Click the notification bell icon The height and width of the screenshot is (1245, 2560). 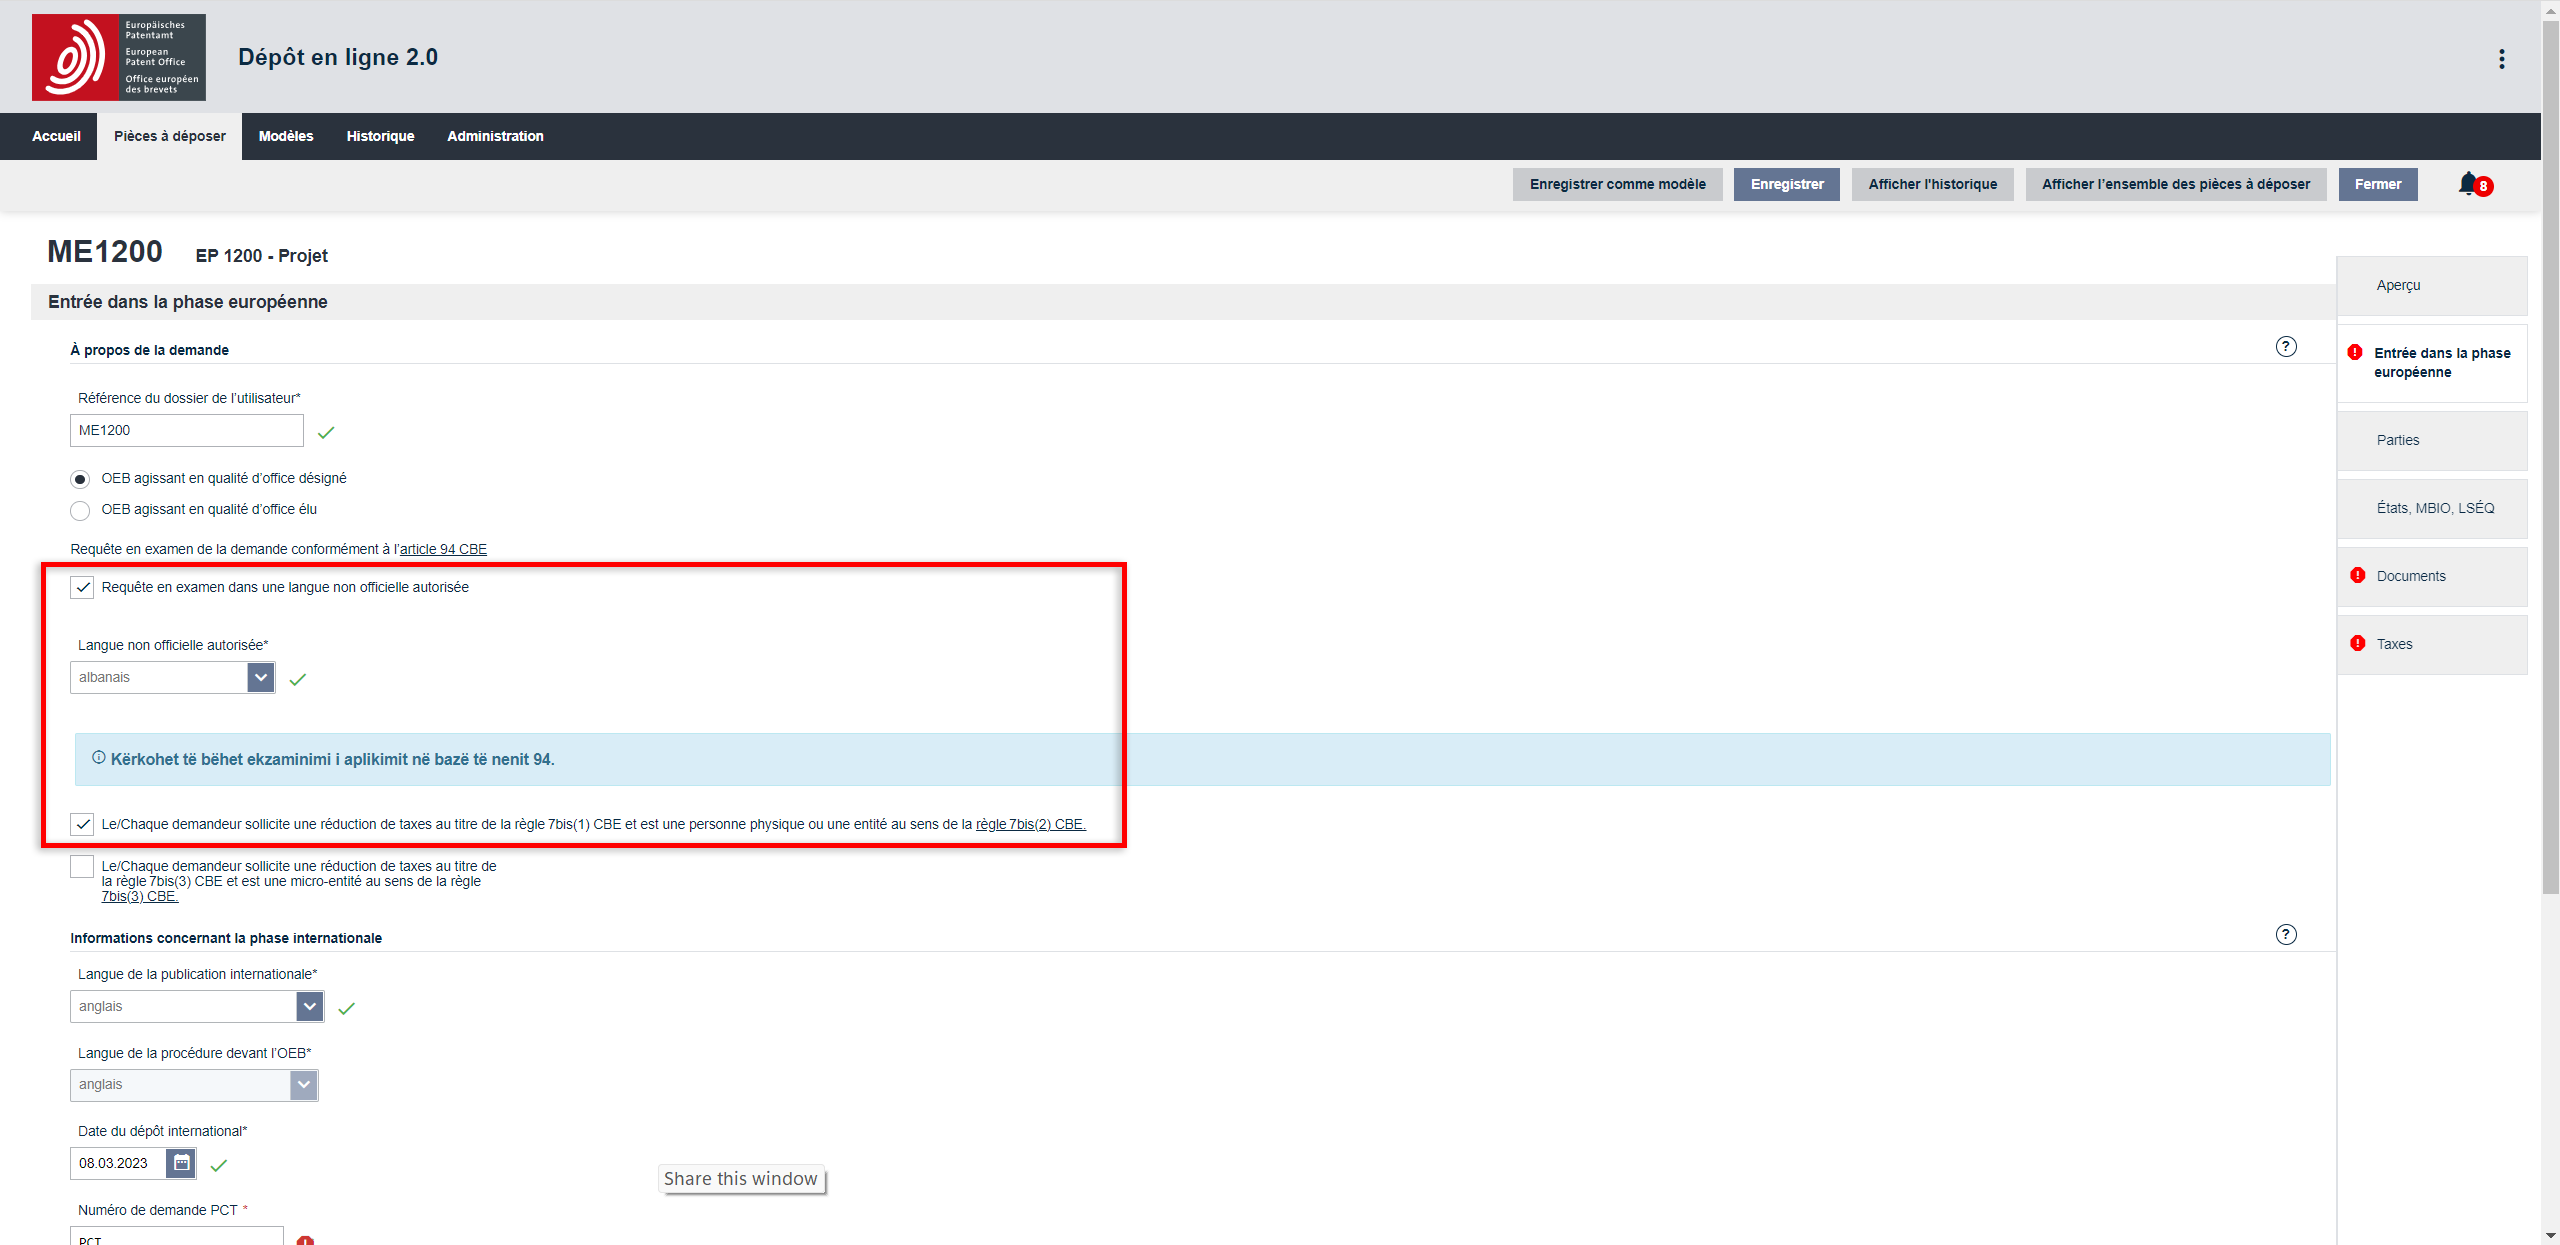[x=2468, y=184]
